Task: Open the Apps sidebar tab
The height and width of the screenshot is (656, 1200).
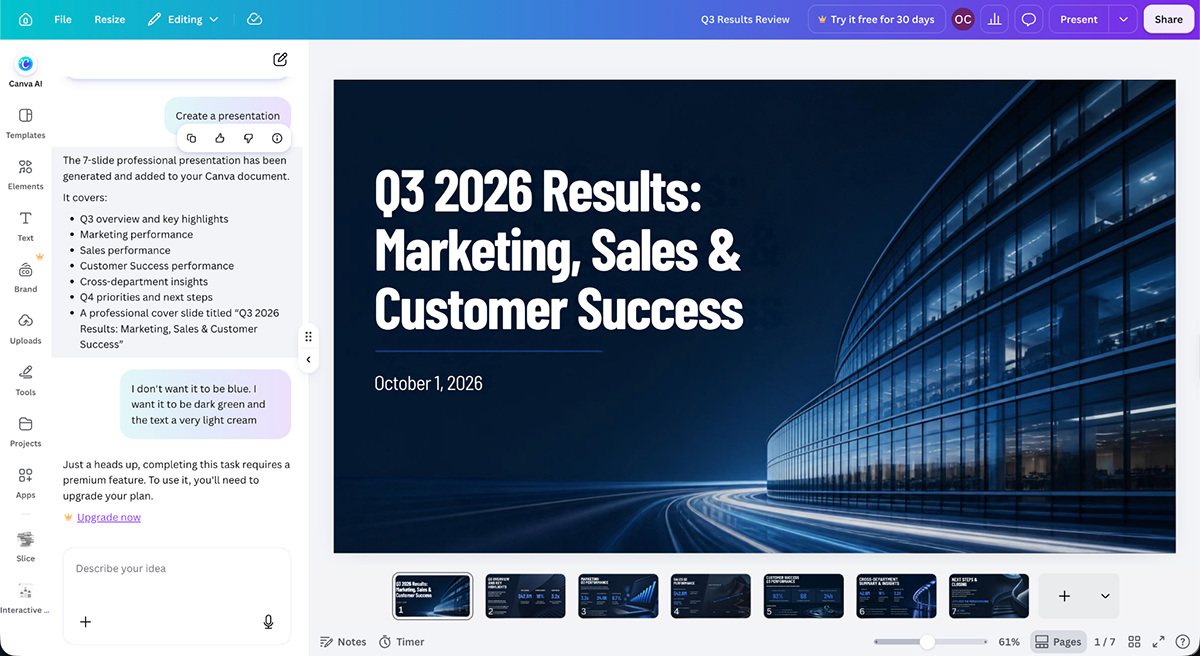Action: tap(26, 483)
